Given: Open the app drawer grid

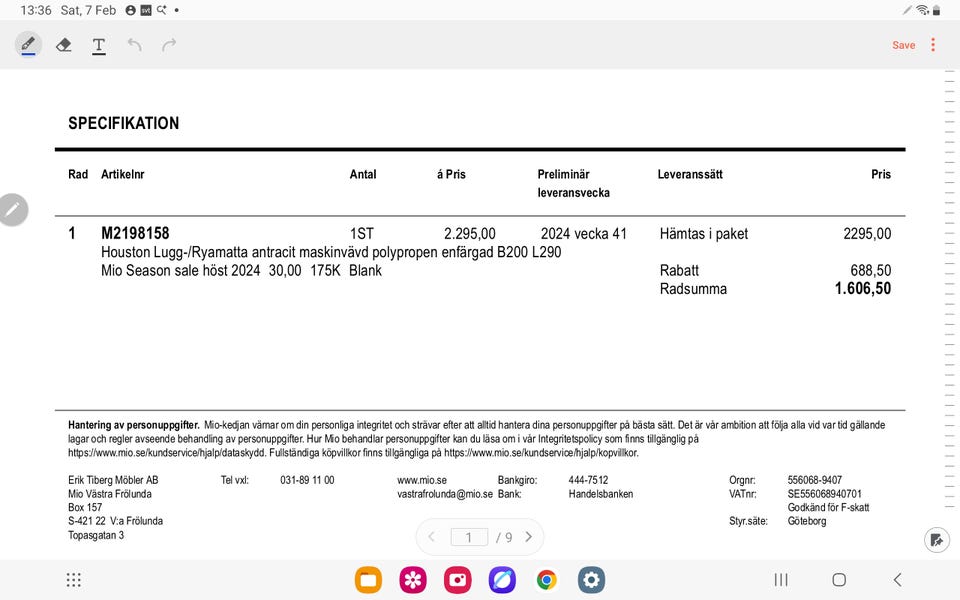Looking at the screenshot, I should 73,580.
